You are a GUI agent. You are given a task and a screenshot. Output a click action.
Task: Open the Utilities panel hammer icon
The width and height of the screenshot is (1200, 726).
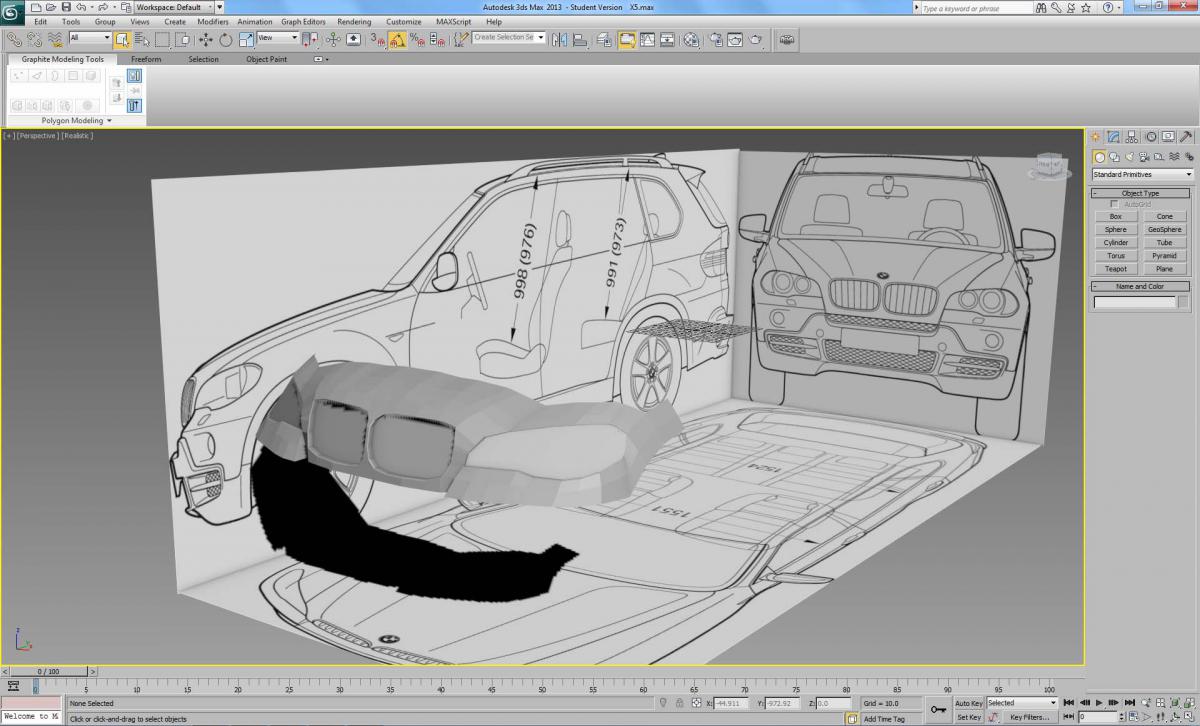tap(1186, 137)
